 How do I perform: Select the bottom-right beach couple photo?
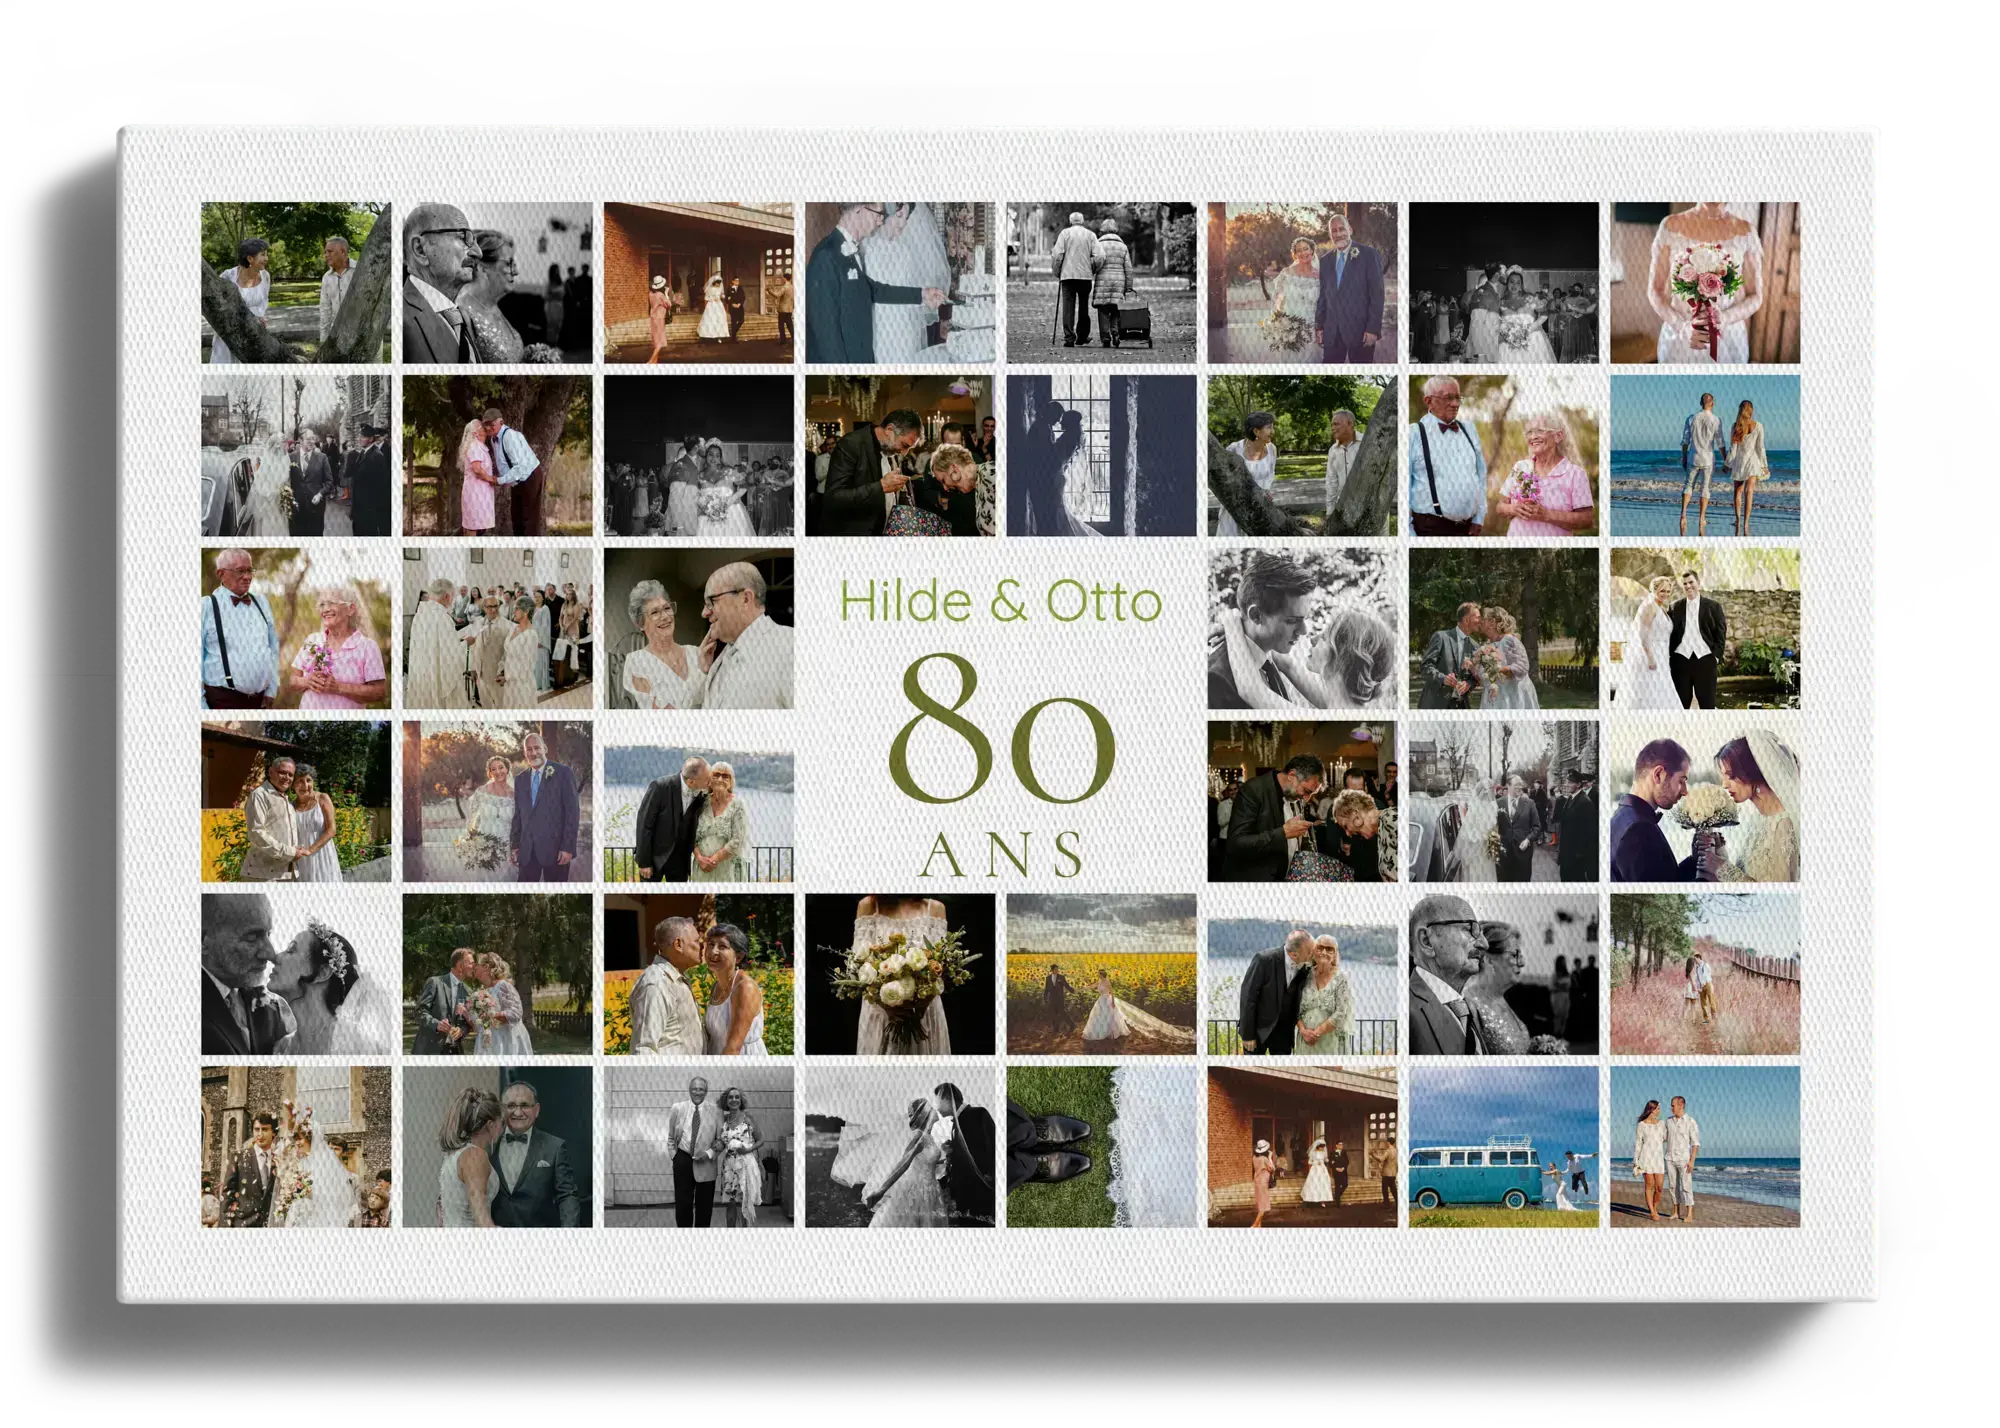point(1704,1146)
